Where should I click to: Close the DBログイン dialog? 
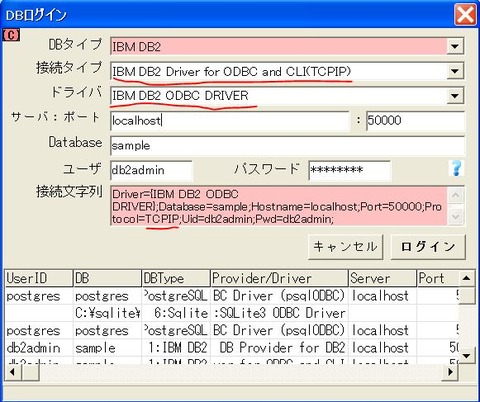[465, 15]
